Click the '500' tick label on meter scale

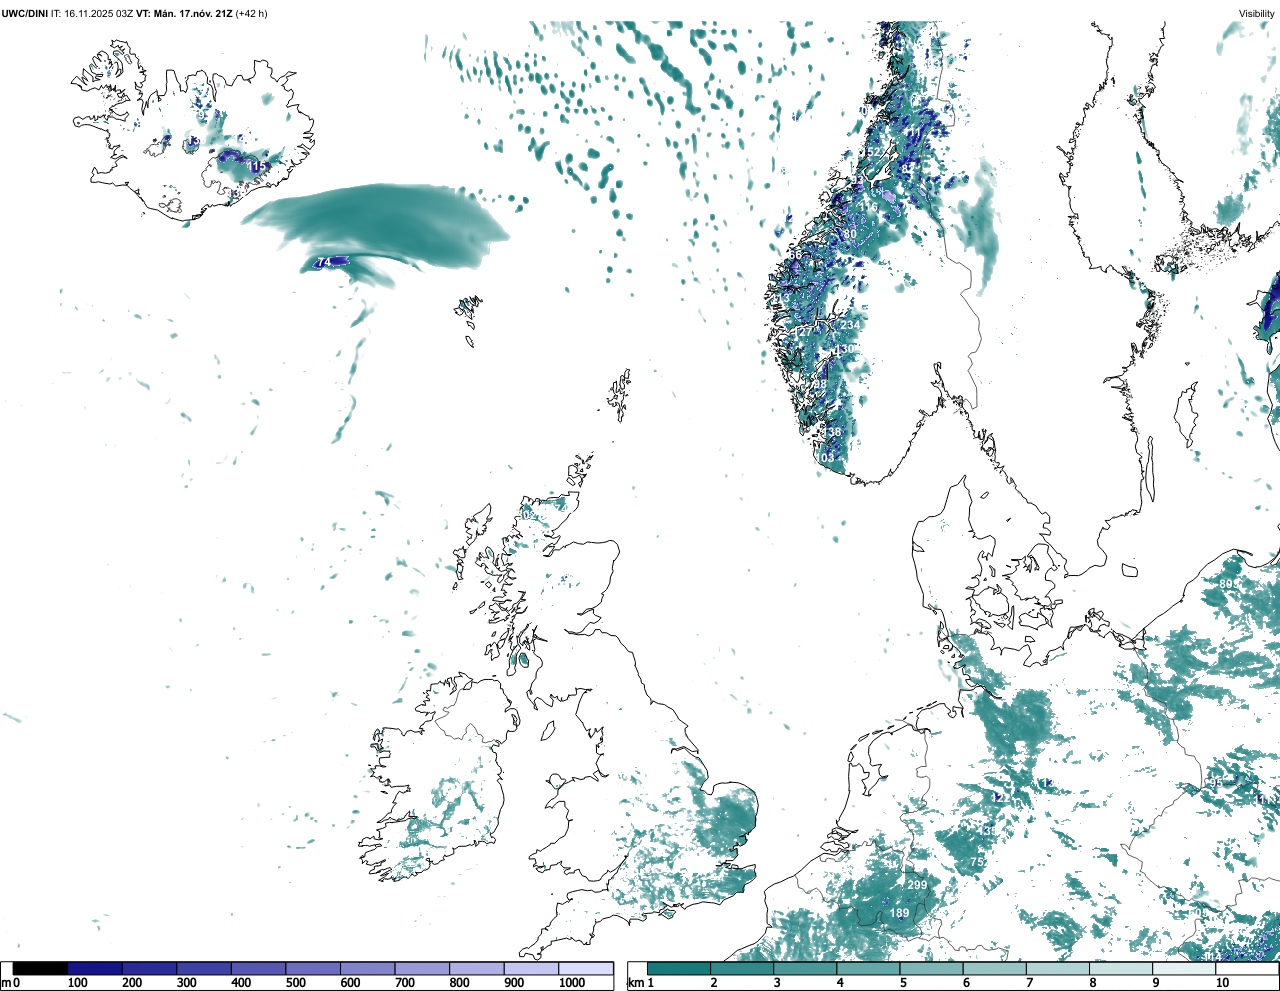(296, 983)
